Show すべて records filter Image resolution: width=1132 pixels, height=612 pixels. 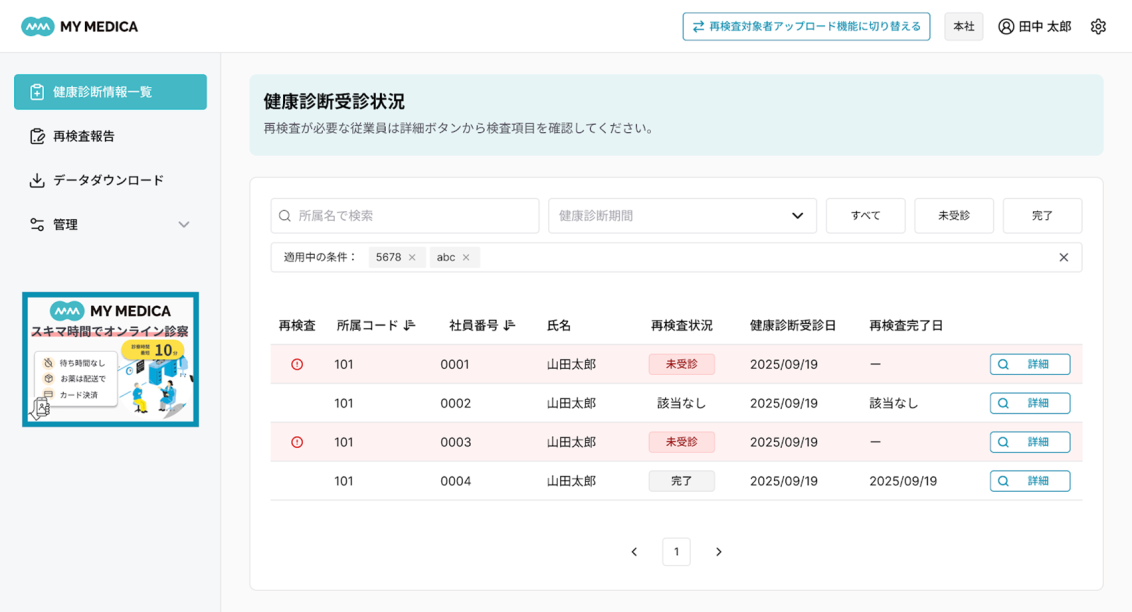(865, 216)
